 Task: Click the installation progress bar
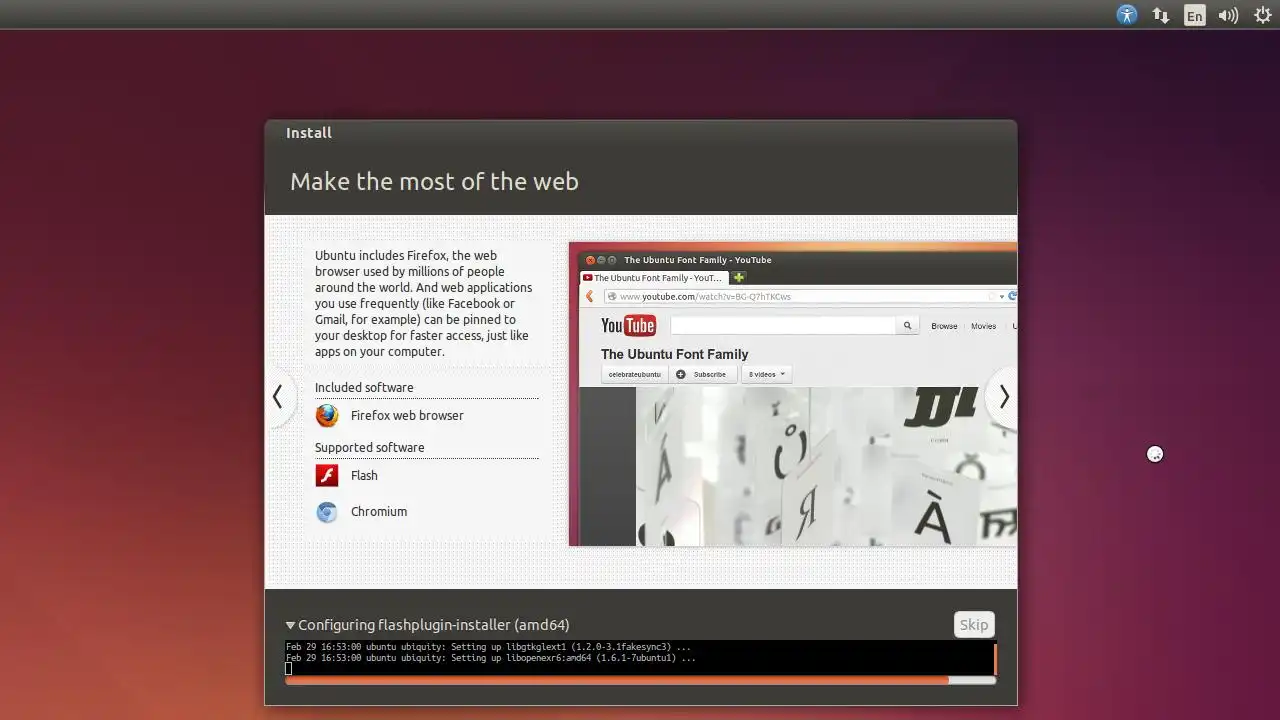point(640,680)
